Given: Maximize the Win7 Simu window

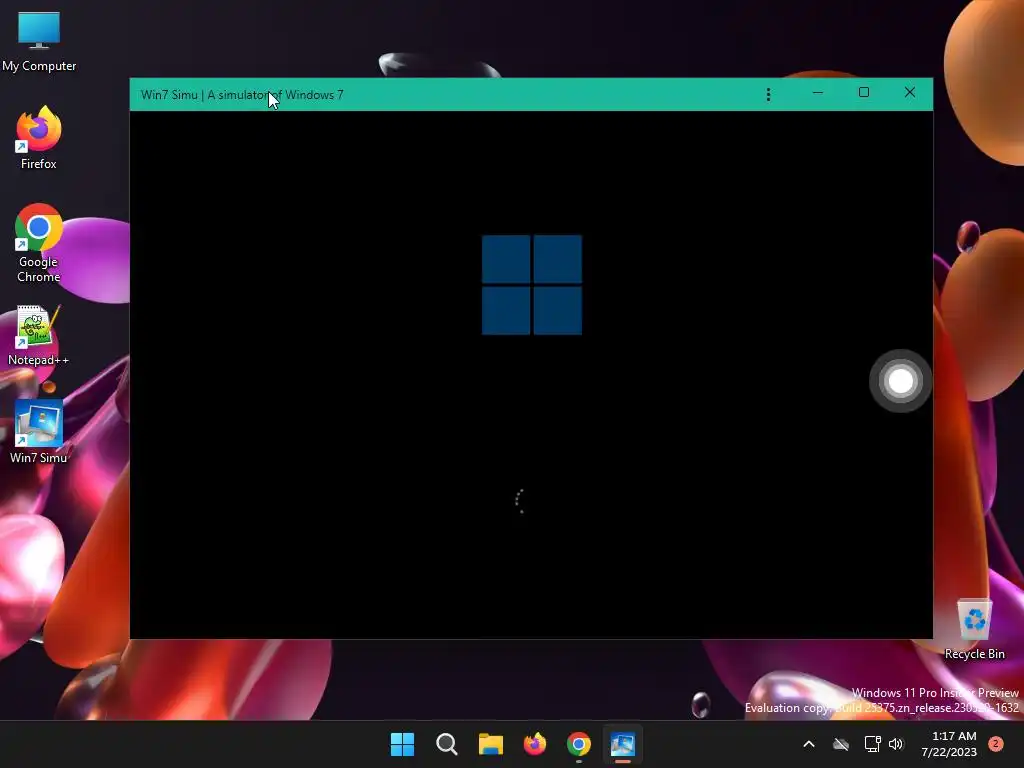Looking at the screenshot, I should point(863,93).
